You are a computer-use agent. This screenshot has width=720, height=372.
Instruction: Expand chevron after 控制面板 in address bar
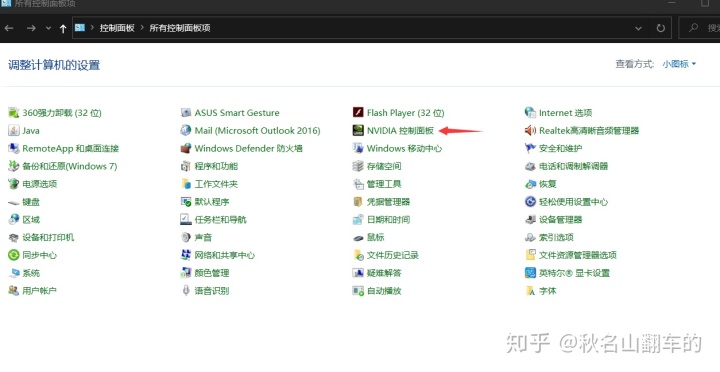click(x=142, y=28)
